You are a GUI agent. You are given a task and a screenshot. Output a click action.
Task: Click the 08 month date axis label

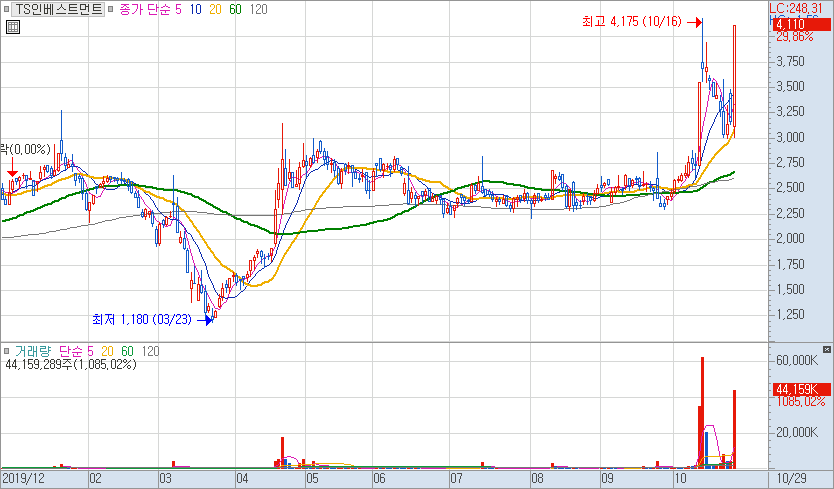(x=538, y=478)
